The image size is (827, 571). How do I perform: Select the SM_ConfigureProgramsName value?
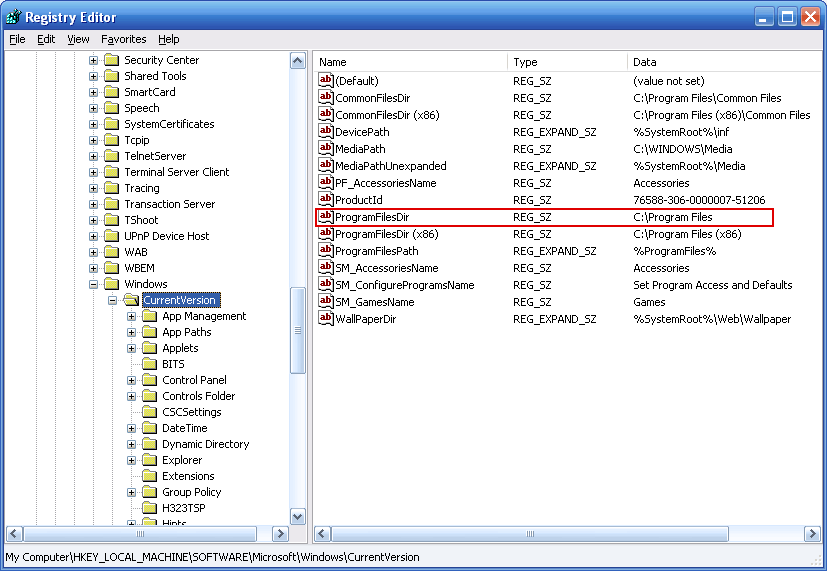tap(405, 285)
